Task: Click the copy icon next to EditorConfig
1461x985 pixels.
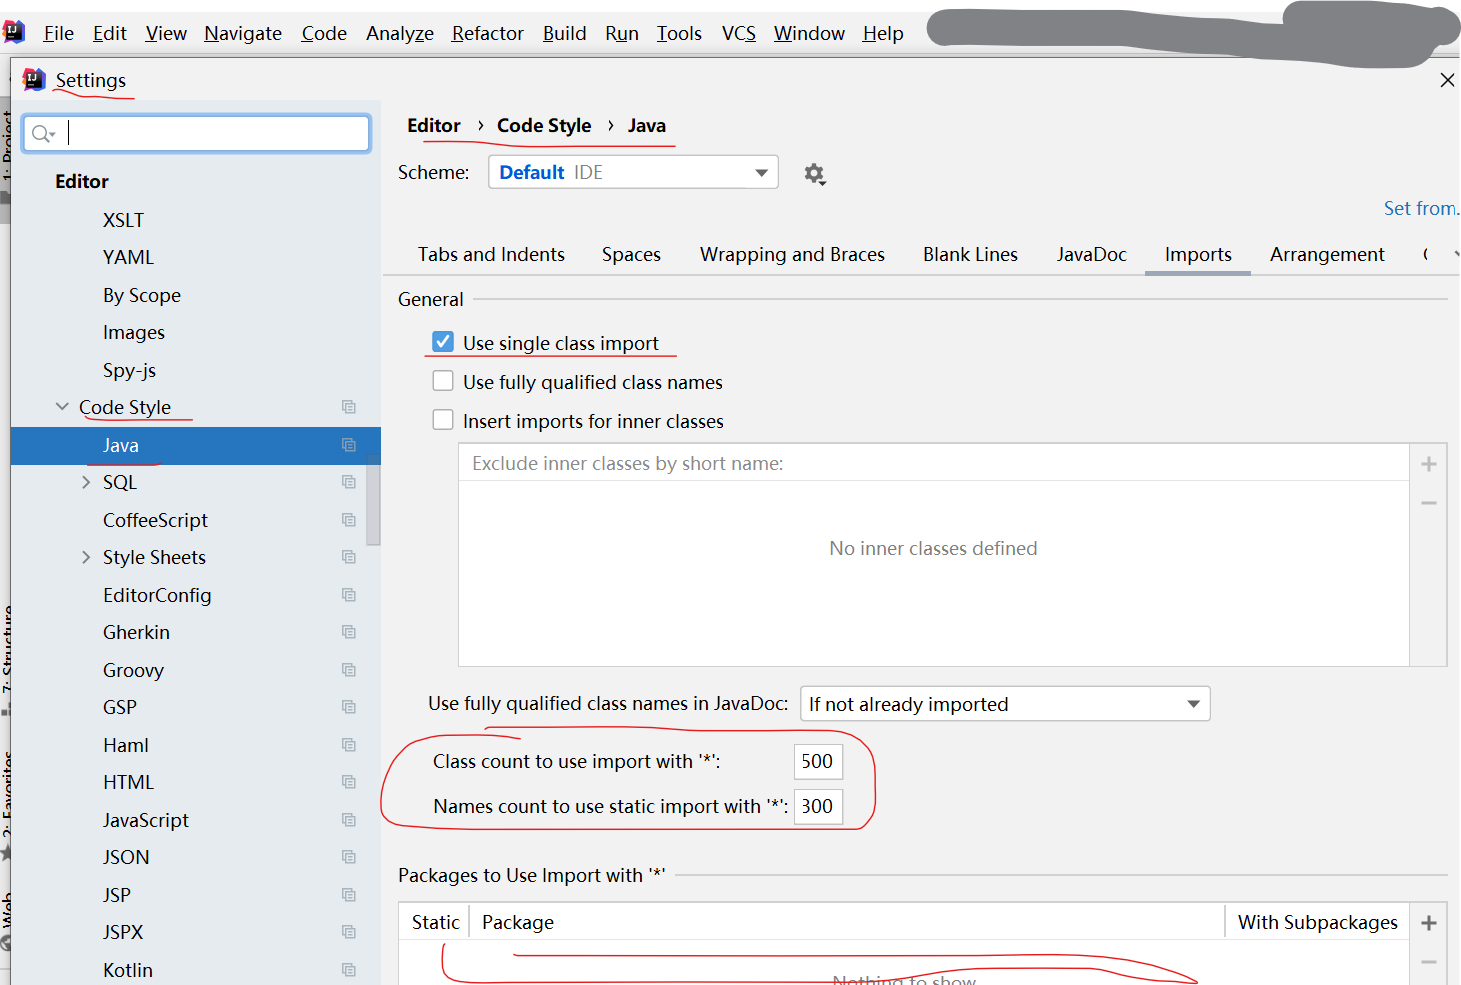Action: [x=349, y=595]
